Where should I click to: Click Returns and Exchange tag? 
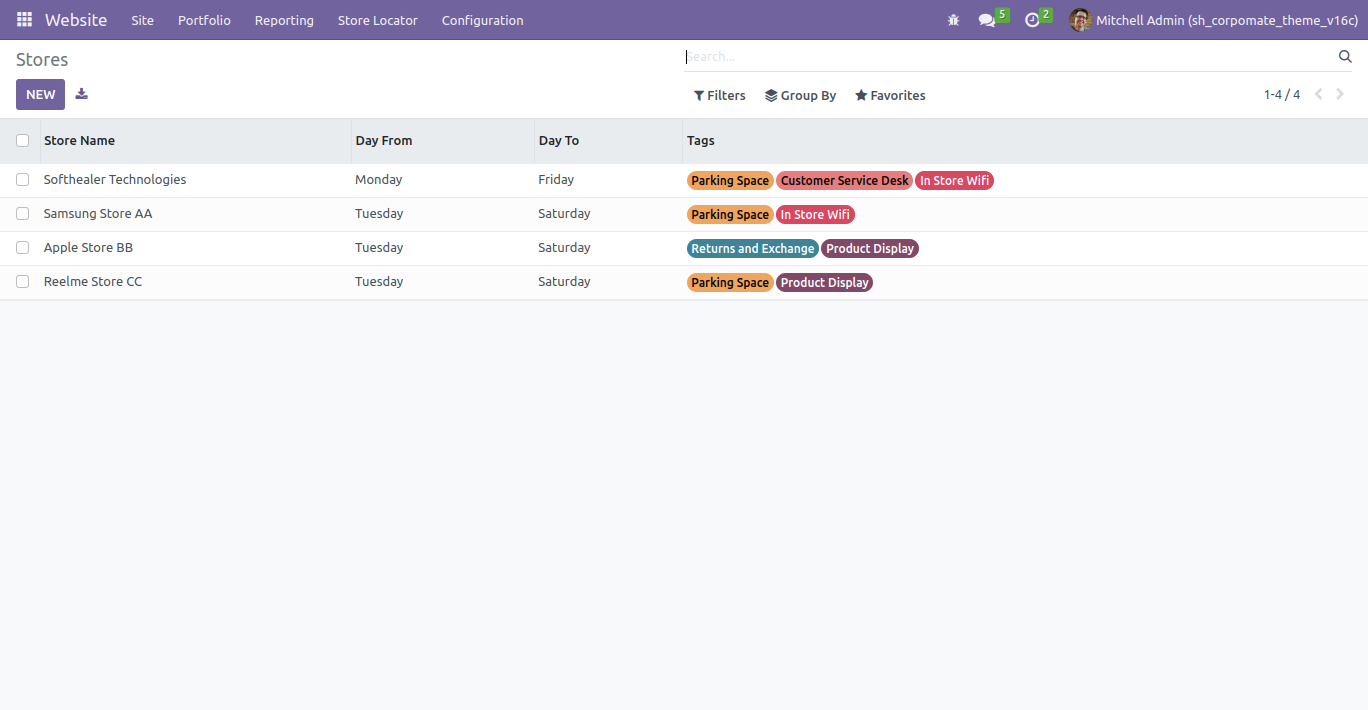pyautogui.click(x=753, y=249)
